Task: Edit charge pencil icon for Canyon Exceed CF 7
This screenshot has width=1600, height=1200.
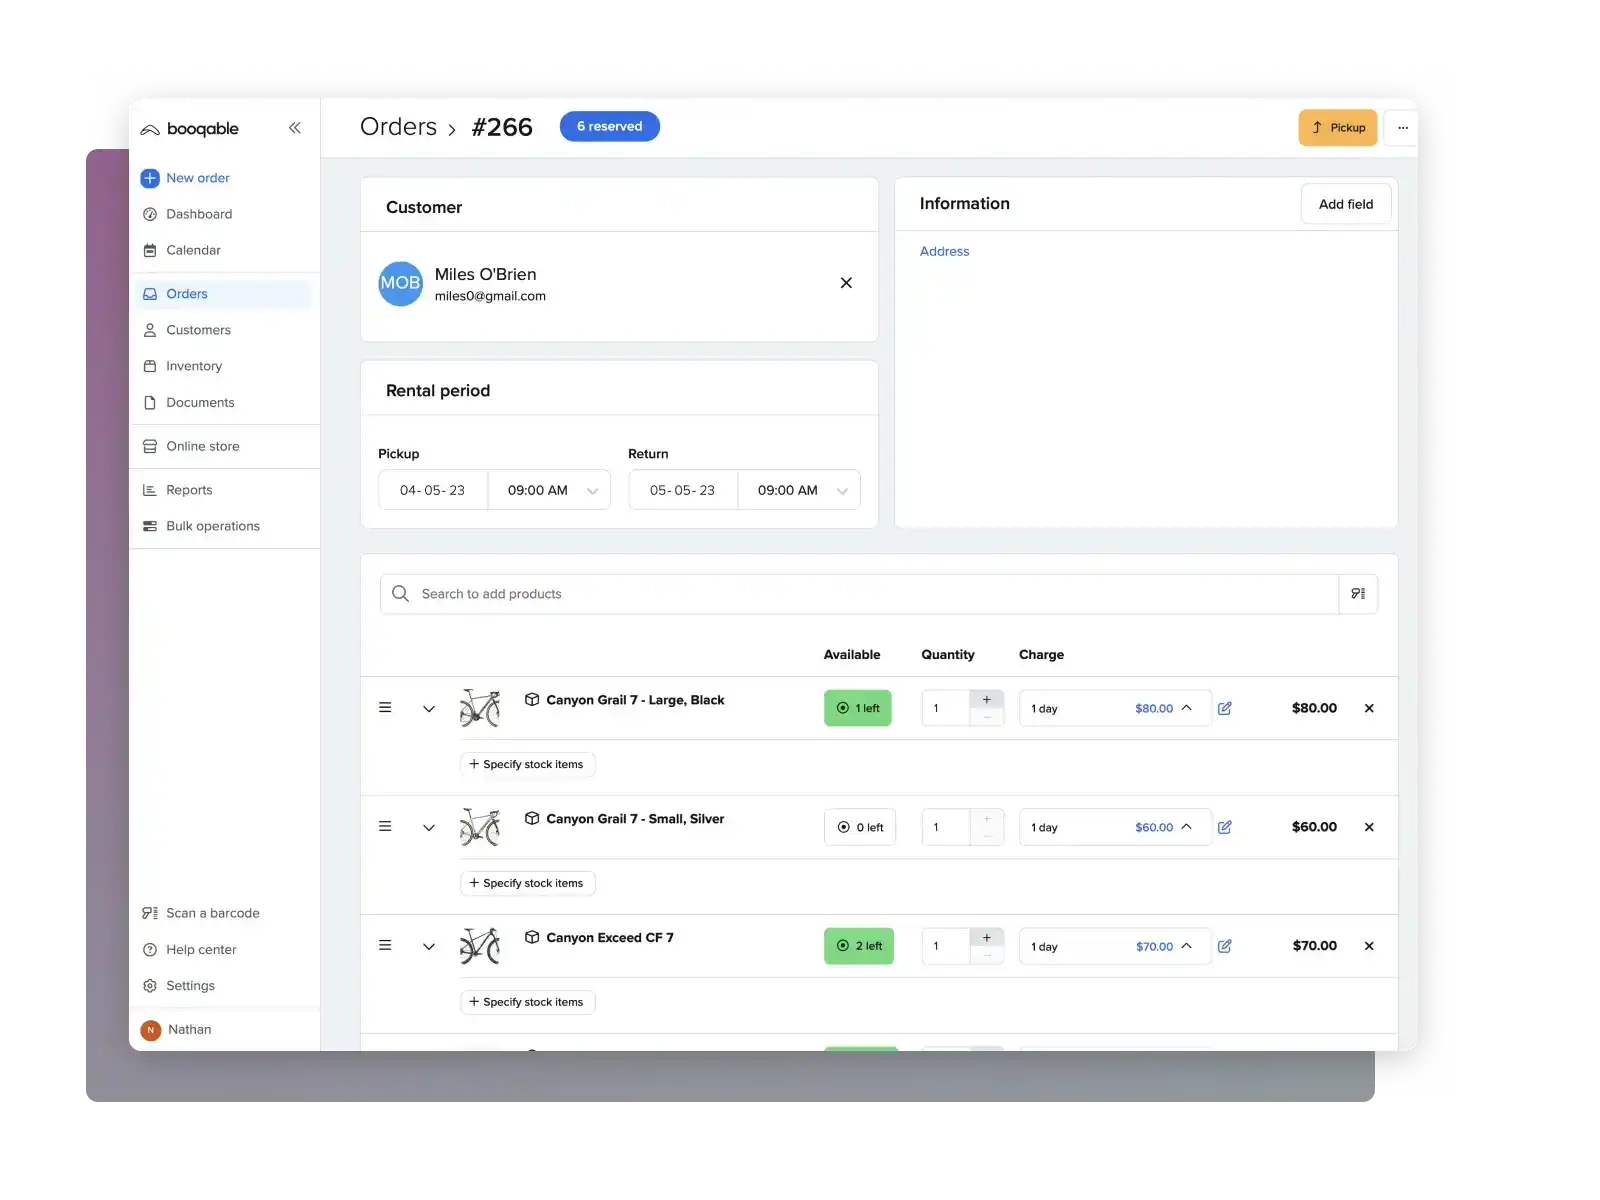Action: pyautogui.click(x=1225, y=946)
